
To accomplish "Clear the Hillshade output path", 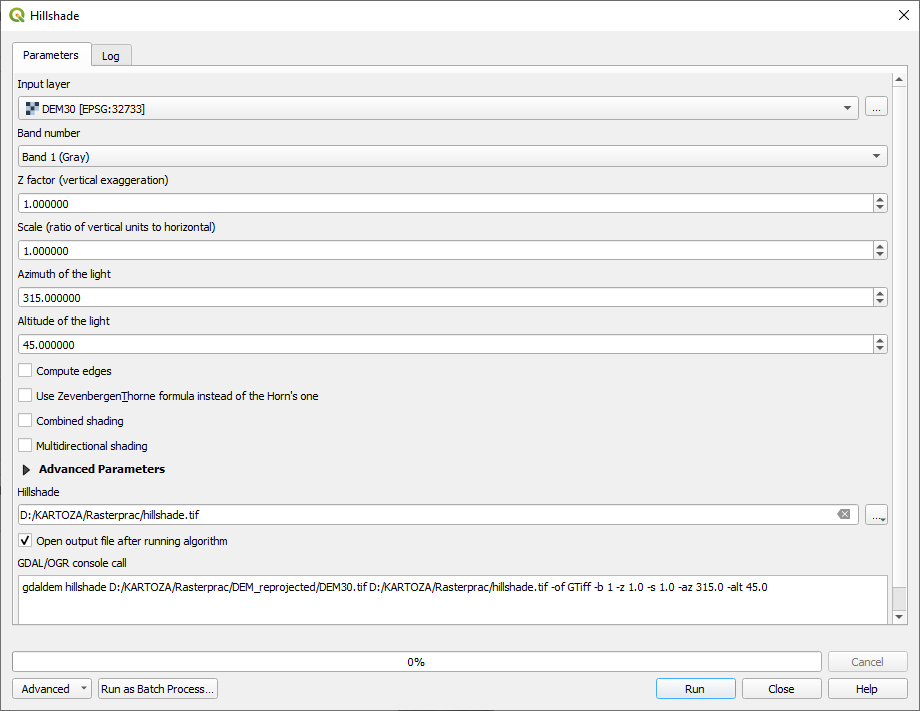I will coord(844,515).
